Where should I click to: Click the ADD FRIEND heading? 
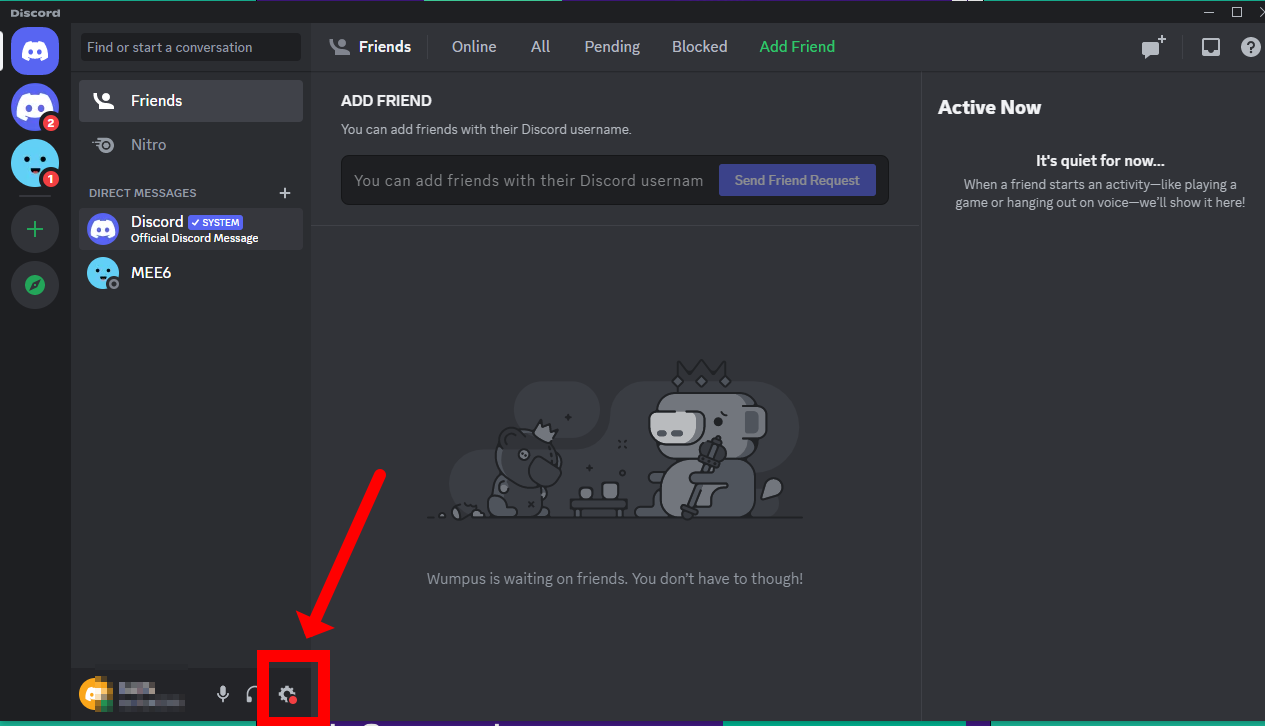pyautogui.click(x=386, y=101)
